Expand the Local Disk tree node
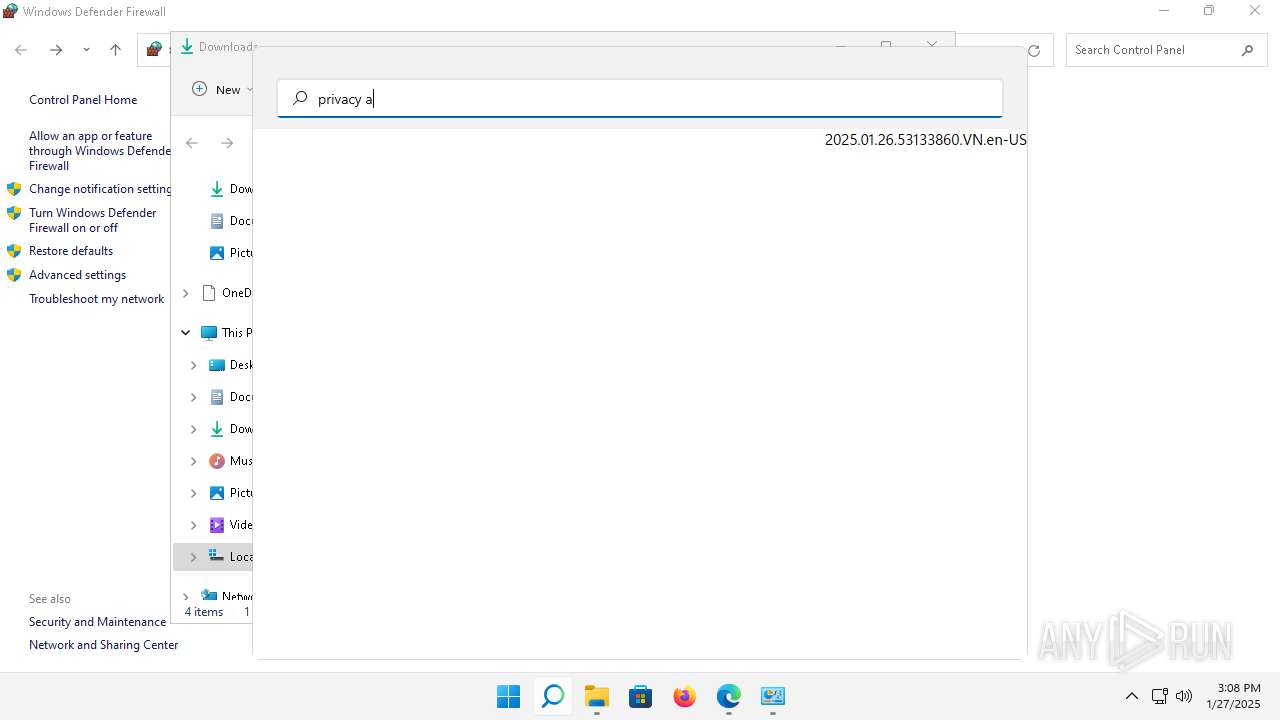1280x720 pixels. [x=194, y=557]
